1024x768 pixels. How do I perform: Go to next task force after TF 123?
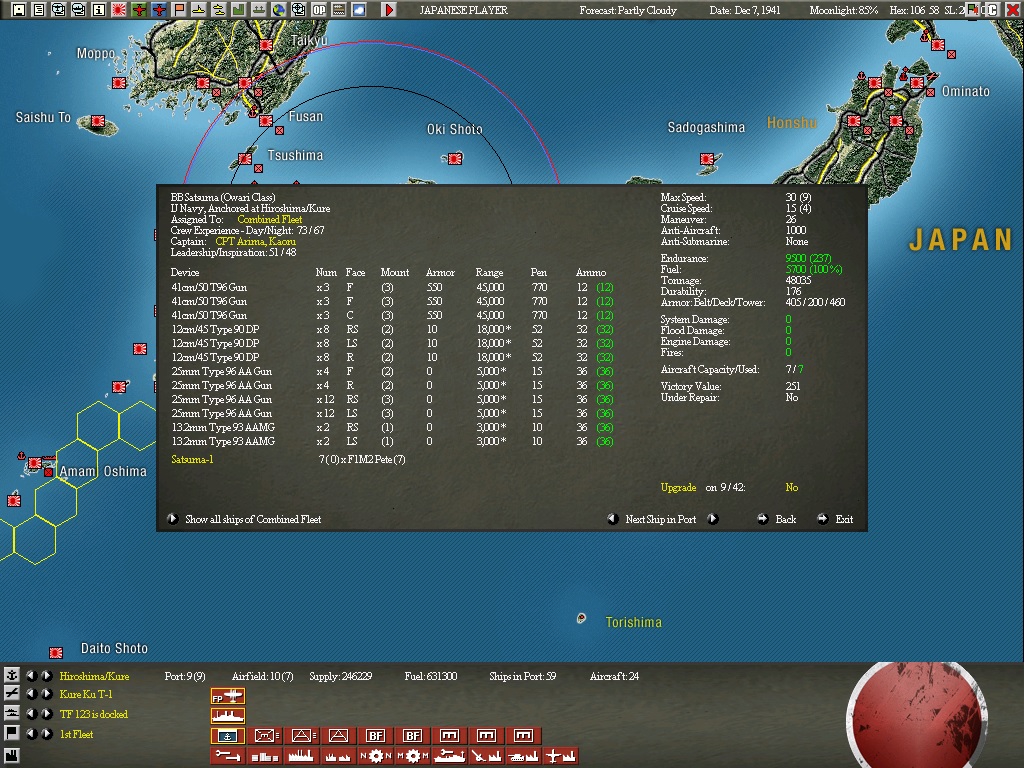tap(46, 713)
